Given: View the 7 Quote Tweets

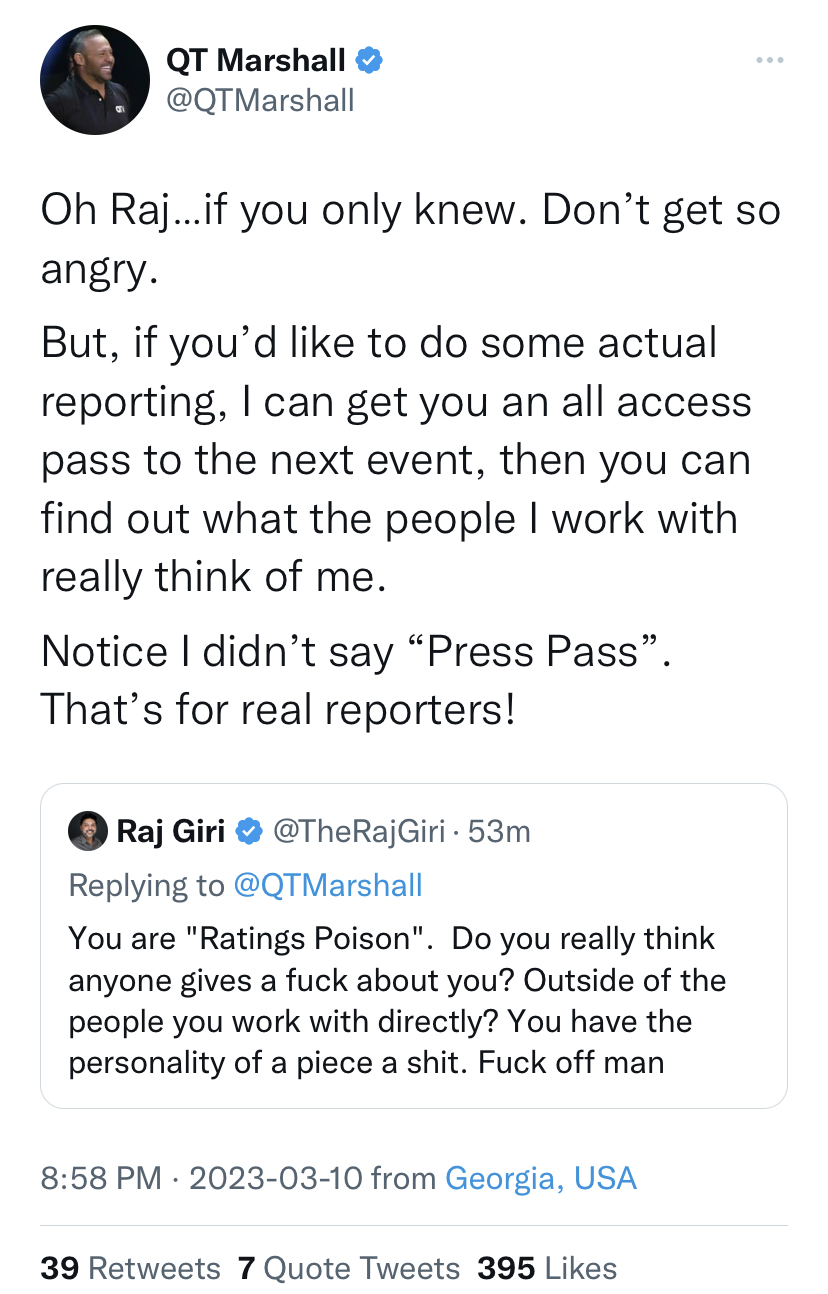Looking at the screenshot, I should pyautogui.click(x=349, y=1269).
